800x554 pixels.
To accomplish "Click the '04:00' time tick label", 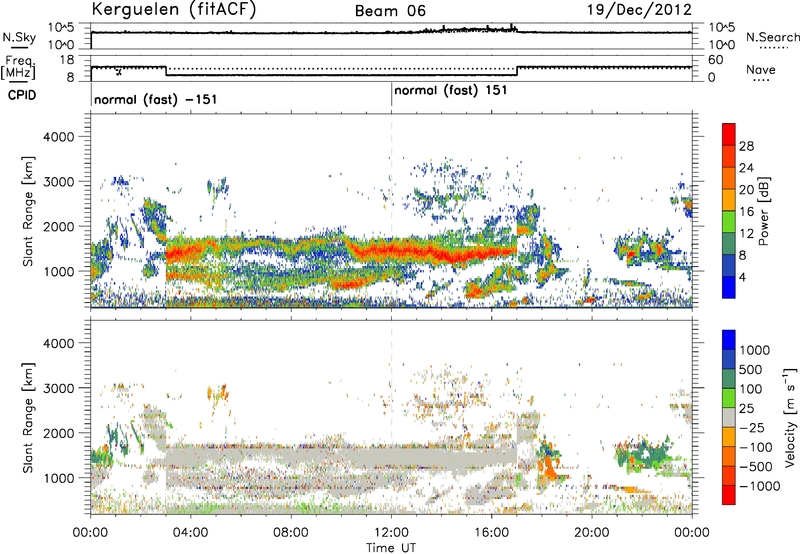I will point(190,533).
